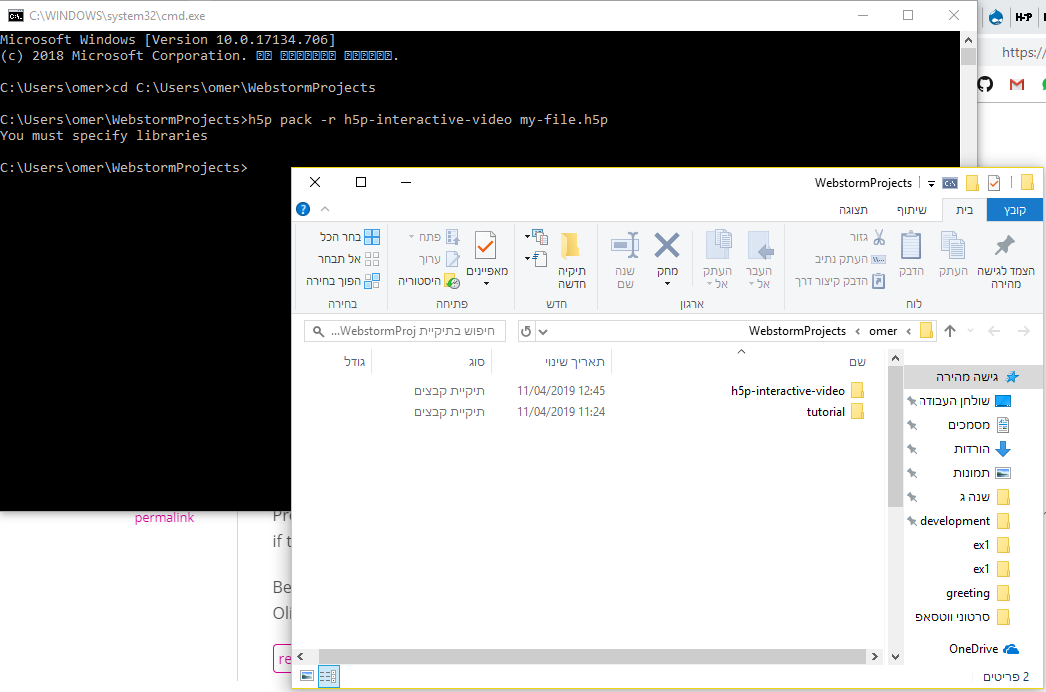The image size is (1046, 692).
Task: Click WebstormProjects in the address breadcrumb
Action: tap(797, 331)
